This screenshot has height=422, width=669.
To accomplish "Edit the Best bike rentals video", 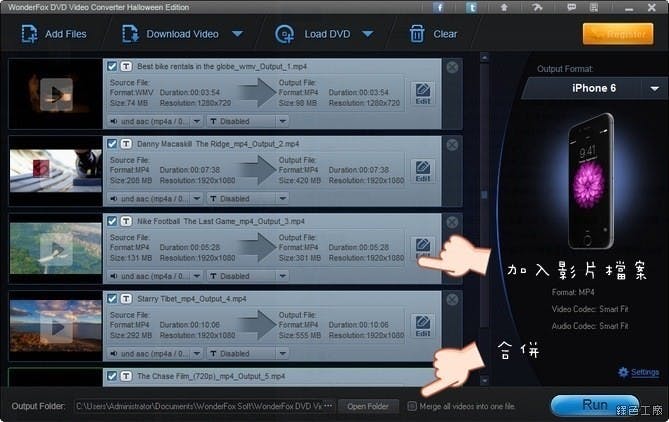I will [x=423, y=93].
